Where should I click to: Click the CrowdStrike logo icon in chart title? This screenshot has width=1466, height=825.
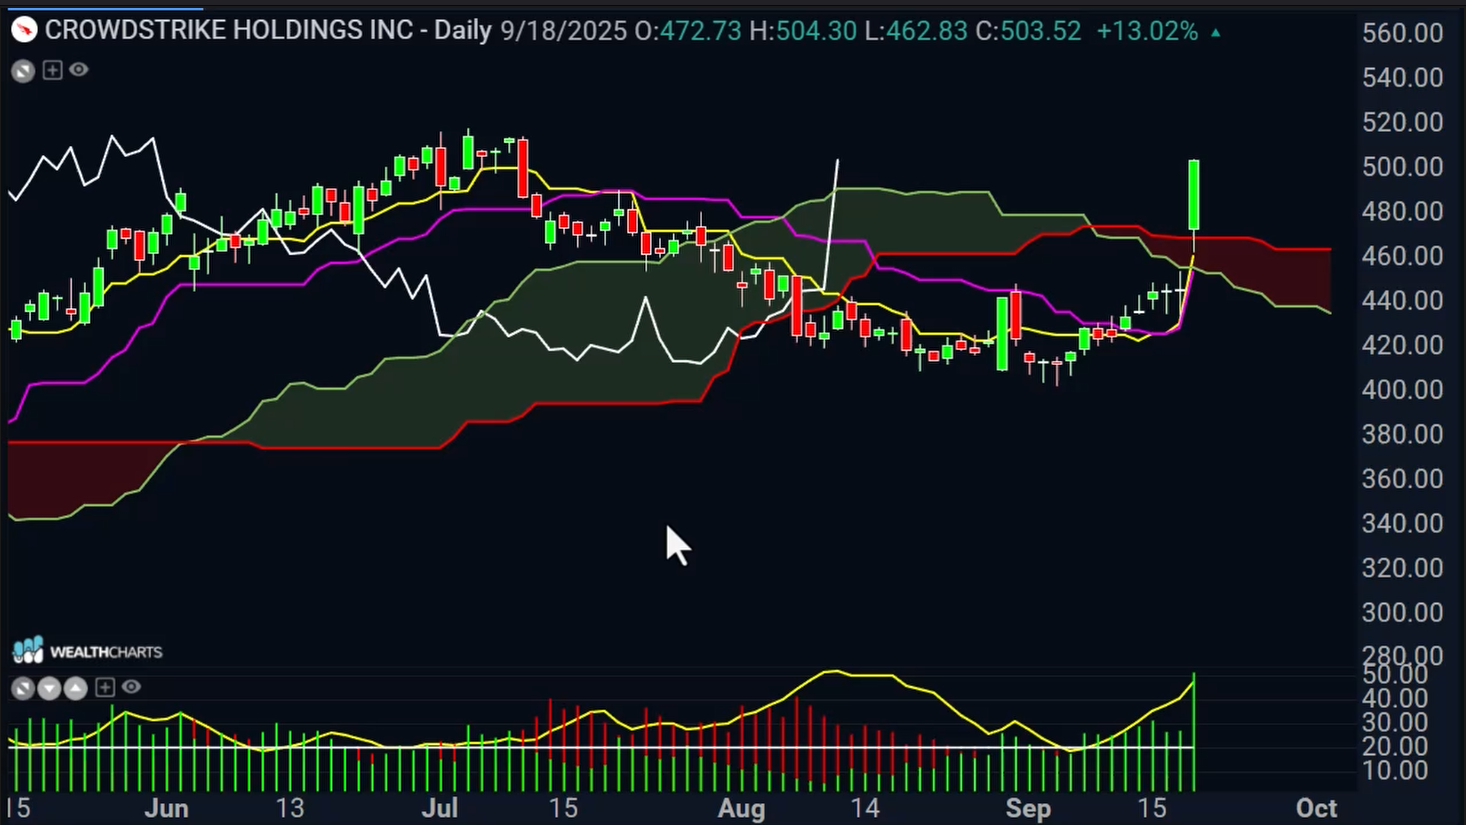point(24,30)
